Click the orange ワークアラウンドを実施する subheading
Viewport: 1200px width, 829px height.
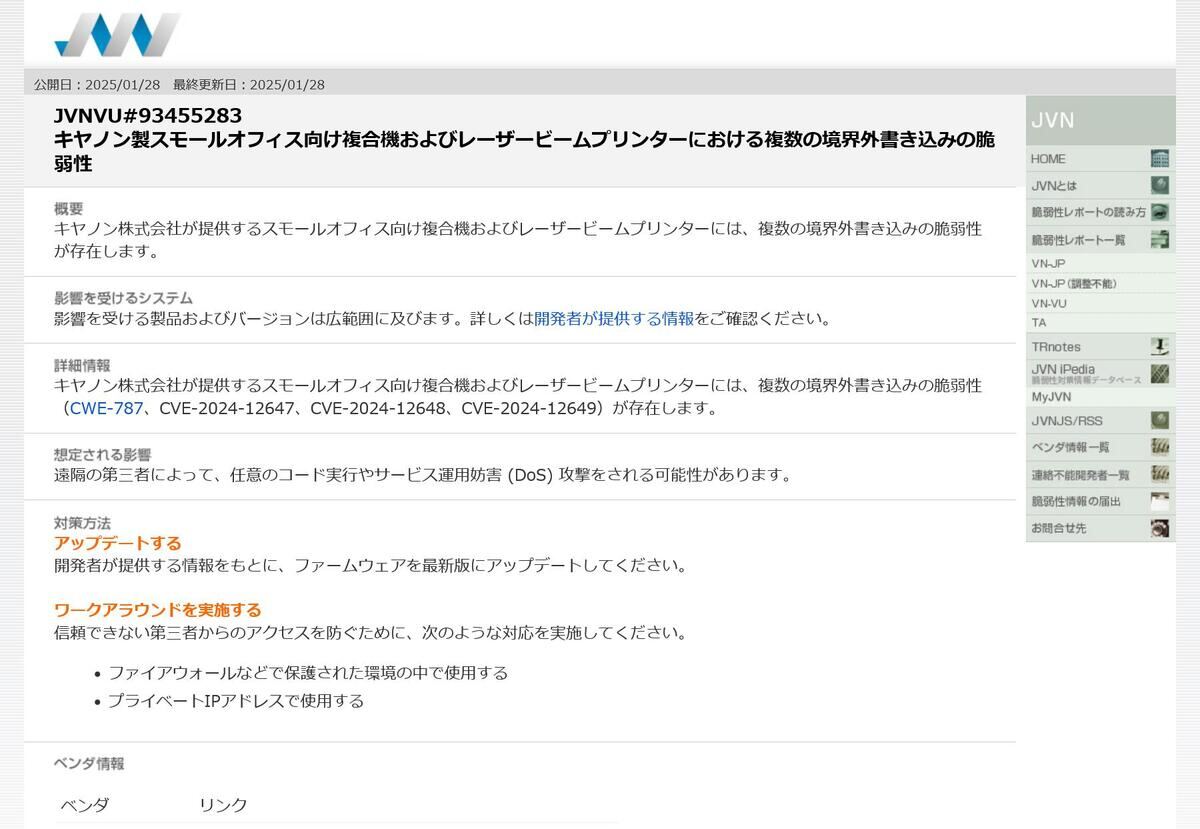[158, 610]
